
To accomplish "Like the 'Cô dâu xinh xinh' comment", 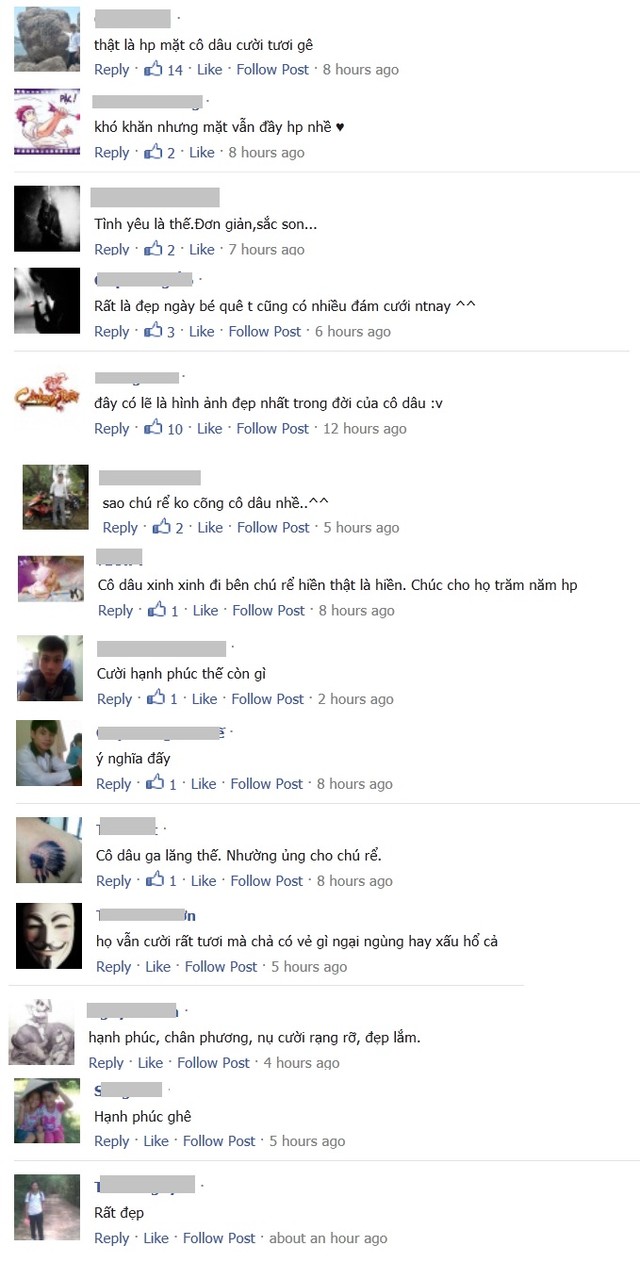I will [205, 610].
